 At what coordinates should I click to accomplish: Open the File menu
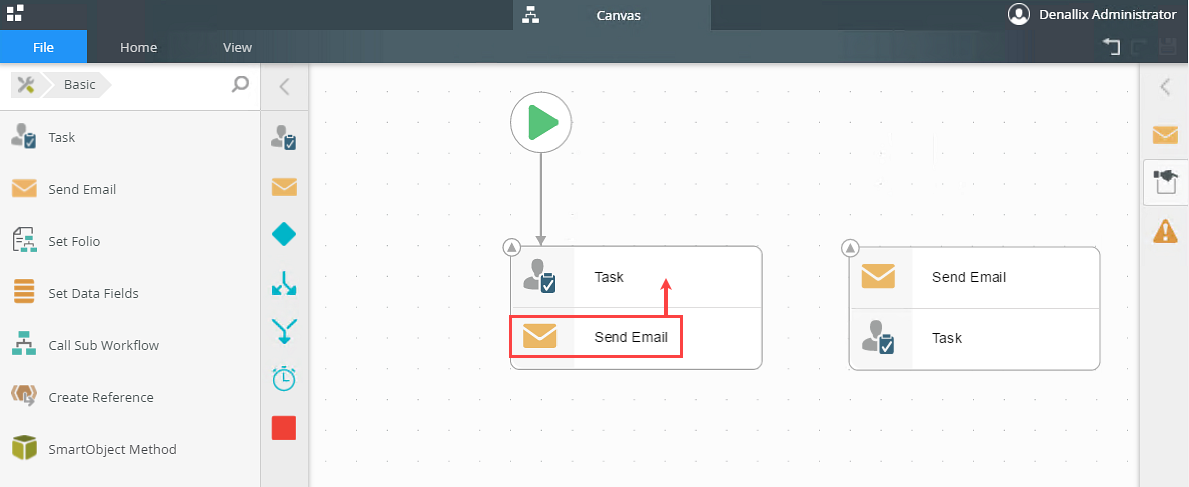[x=43, y=47]
